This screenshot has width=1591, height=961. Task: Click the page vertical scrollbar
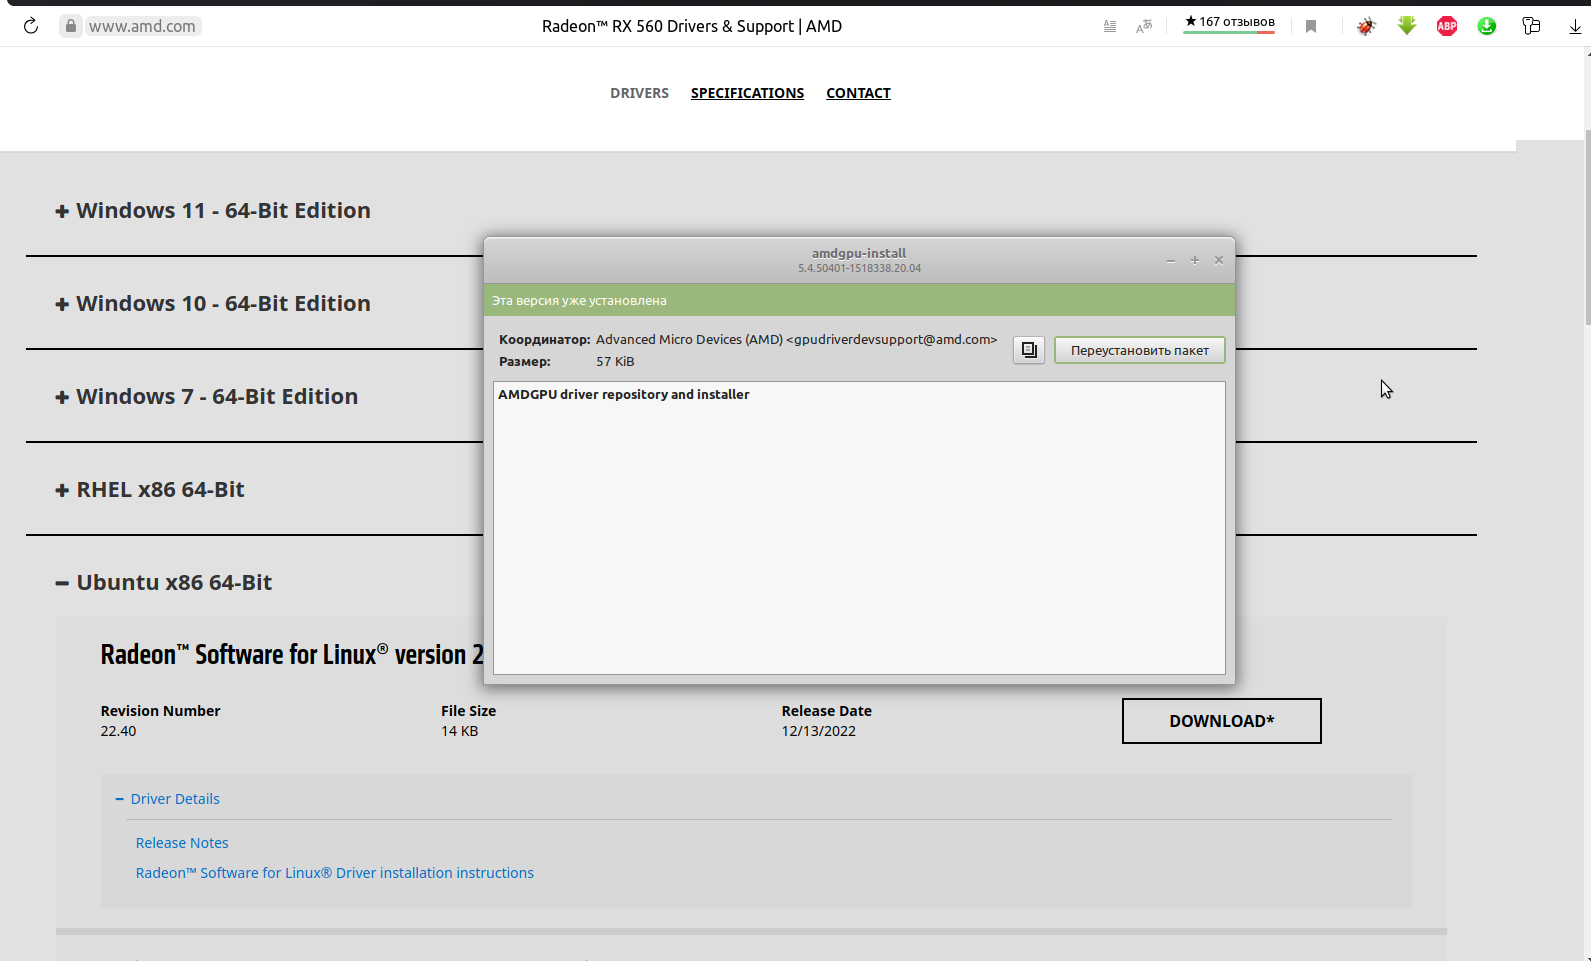(x=1587, y=226)
